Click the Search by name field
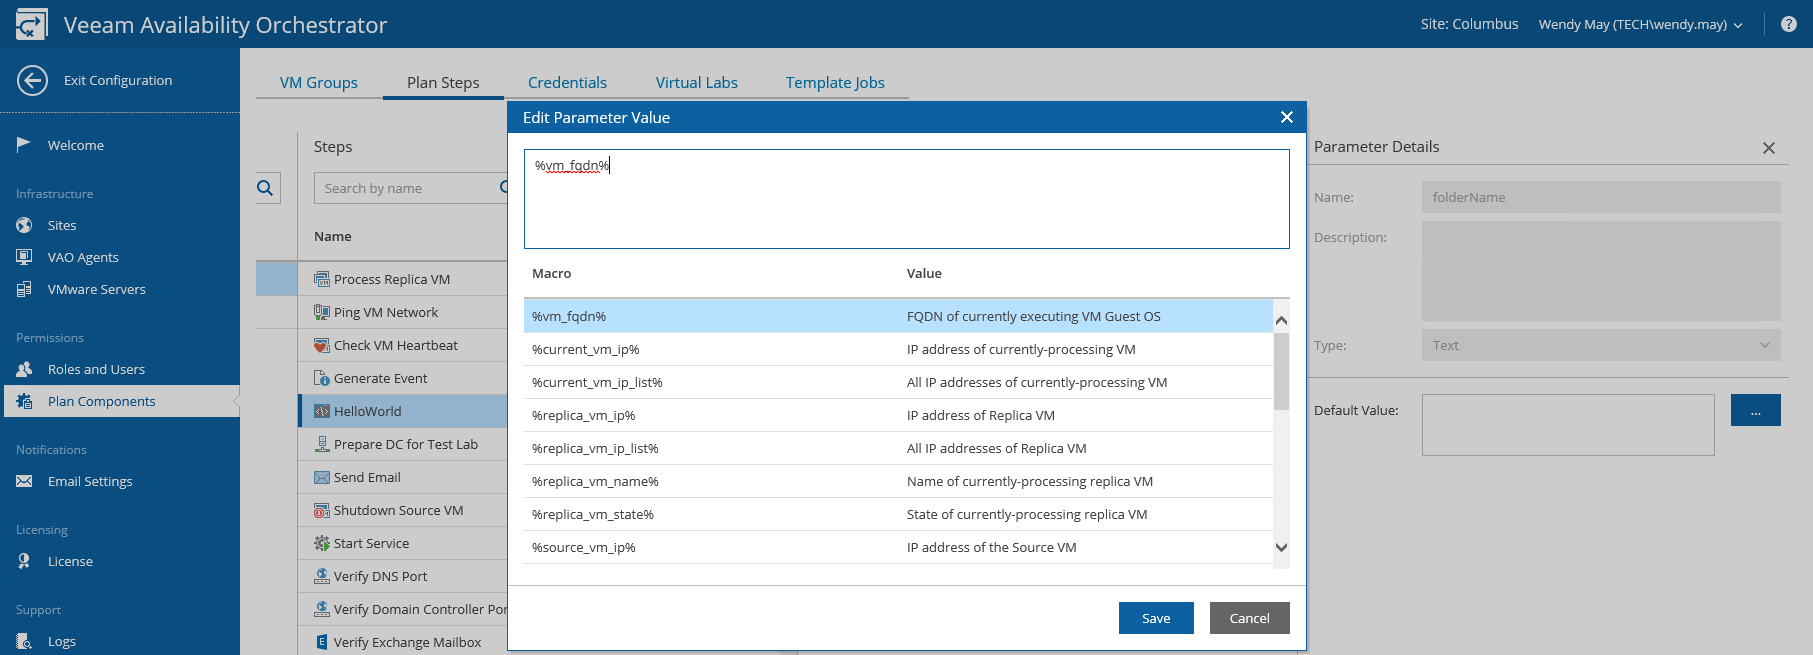The width and height of the screenshot is (1813, 655). click(410, 188)
